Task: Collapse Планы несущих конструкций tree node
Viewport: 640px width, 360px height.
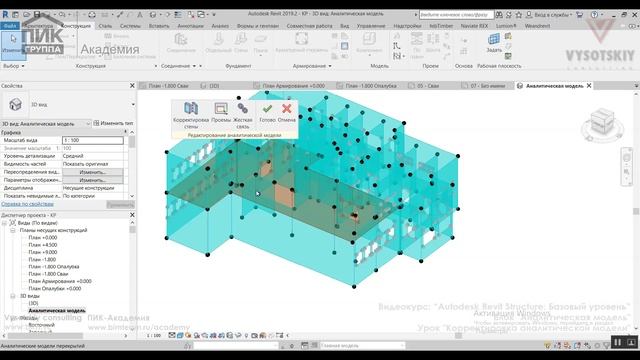Action: [13, 230]
